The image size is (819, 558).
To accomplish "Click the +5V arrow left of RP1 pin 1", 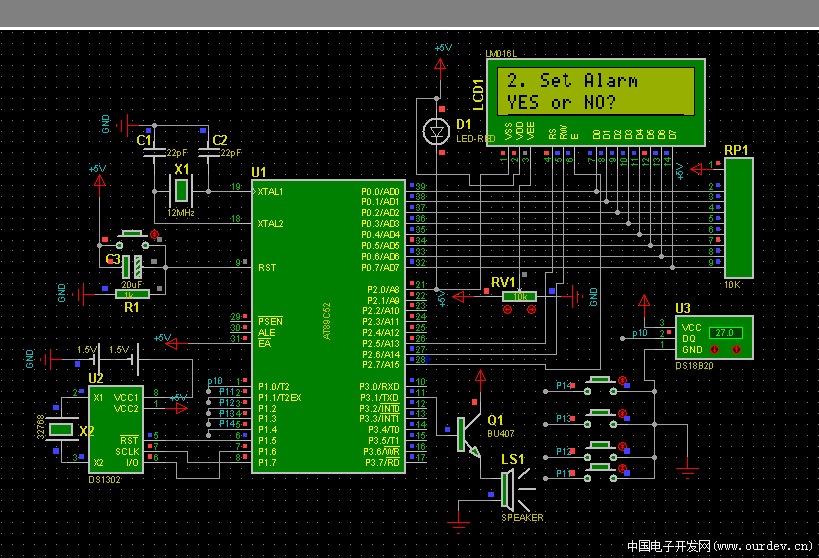I will tap(697, 169).
